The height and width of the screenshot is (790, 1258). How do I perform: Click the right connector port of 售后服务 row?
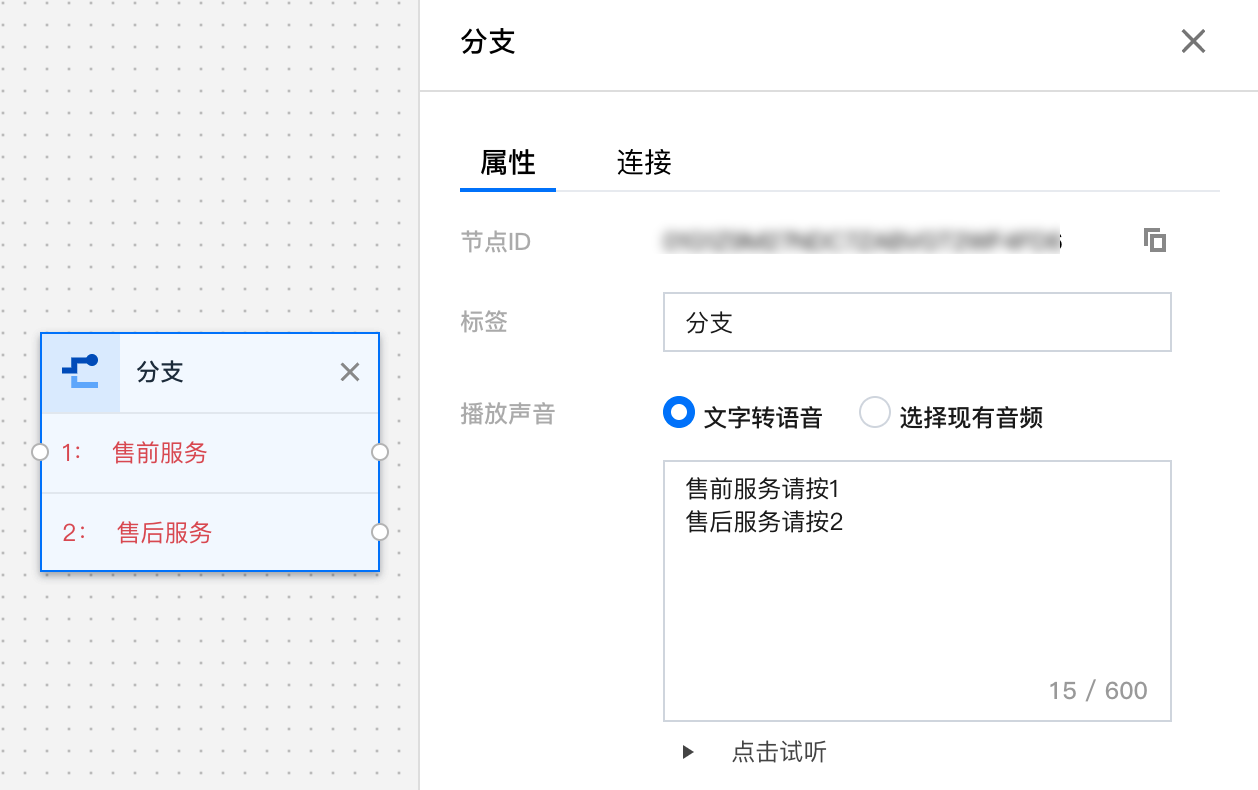[380, 532]
